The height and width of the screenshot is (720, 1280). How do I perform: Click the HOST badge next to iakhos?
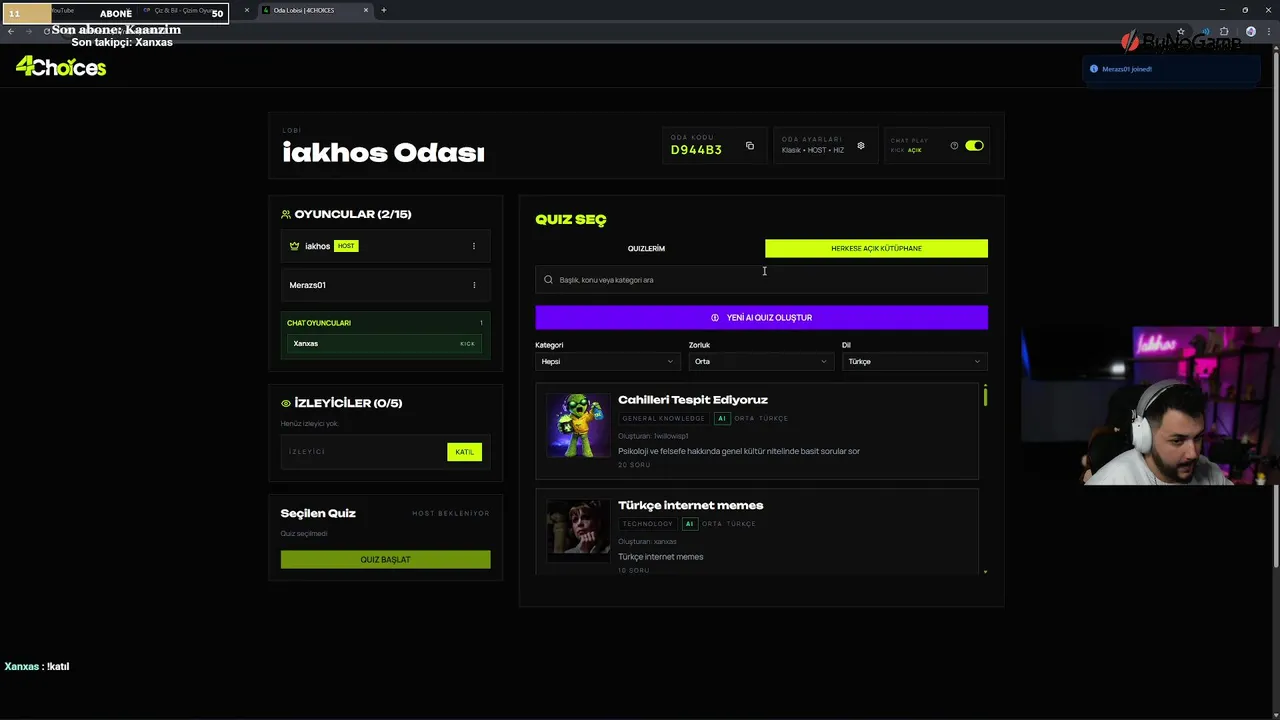[346, 246]
